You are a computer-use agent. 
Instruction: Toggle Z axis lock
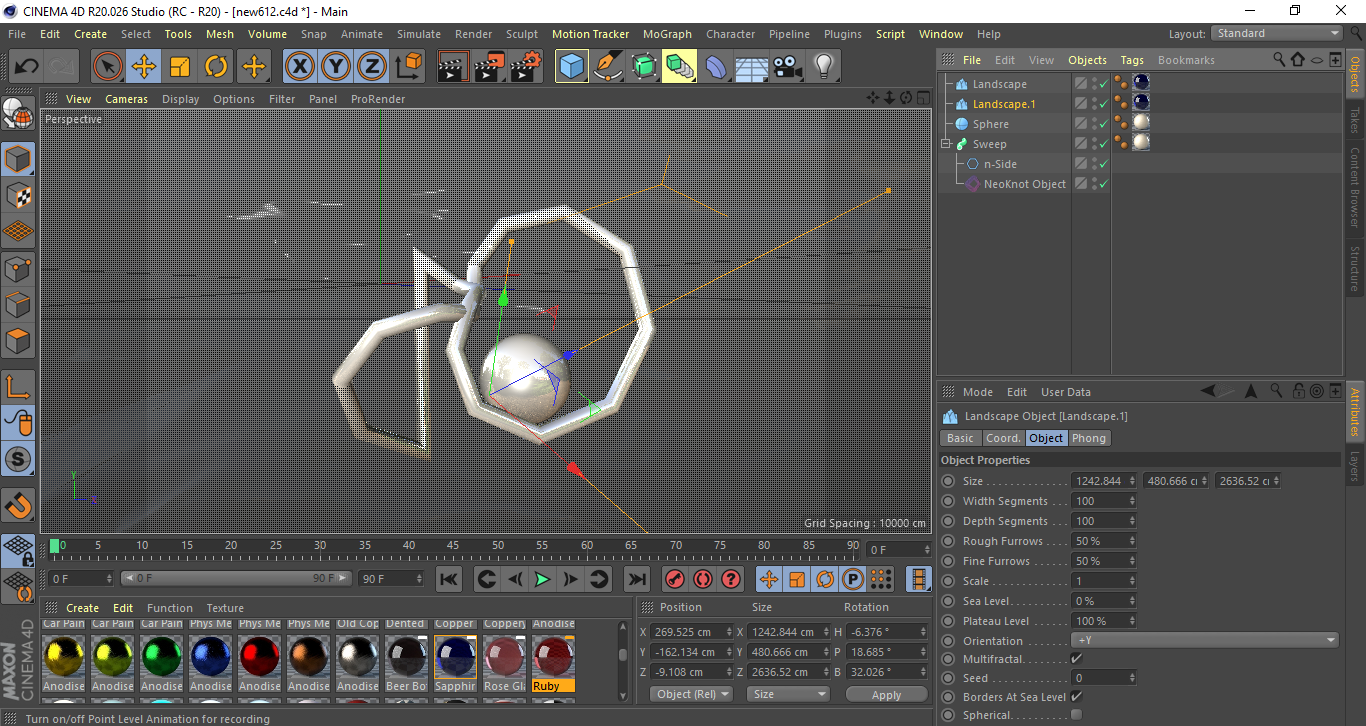(371, 67)
